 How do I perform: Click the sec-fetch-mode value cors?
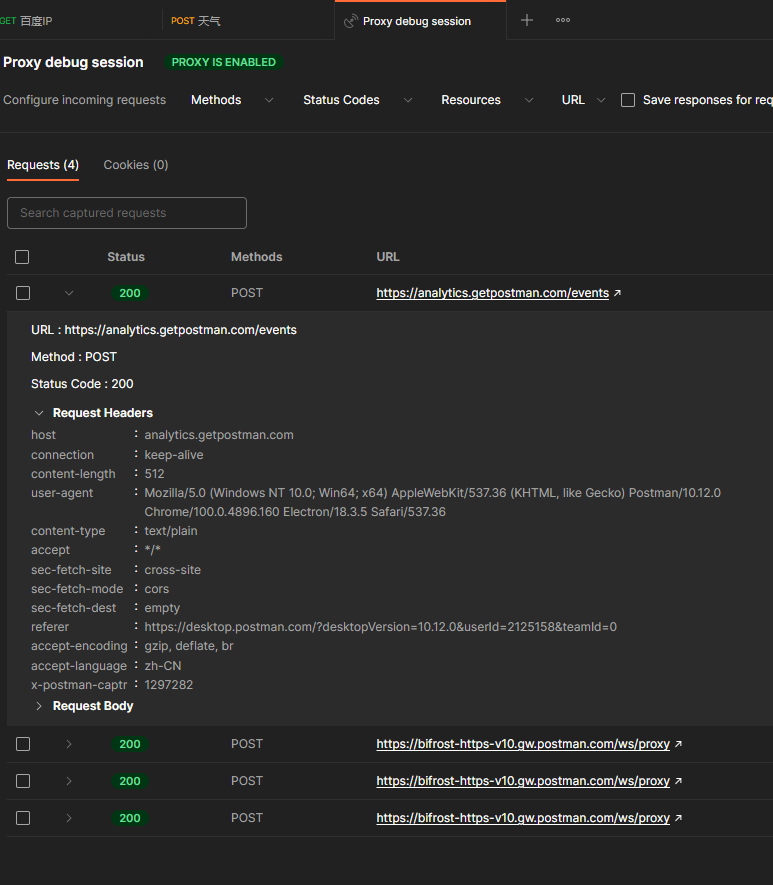coord(157,589)
